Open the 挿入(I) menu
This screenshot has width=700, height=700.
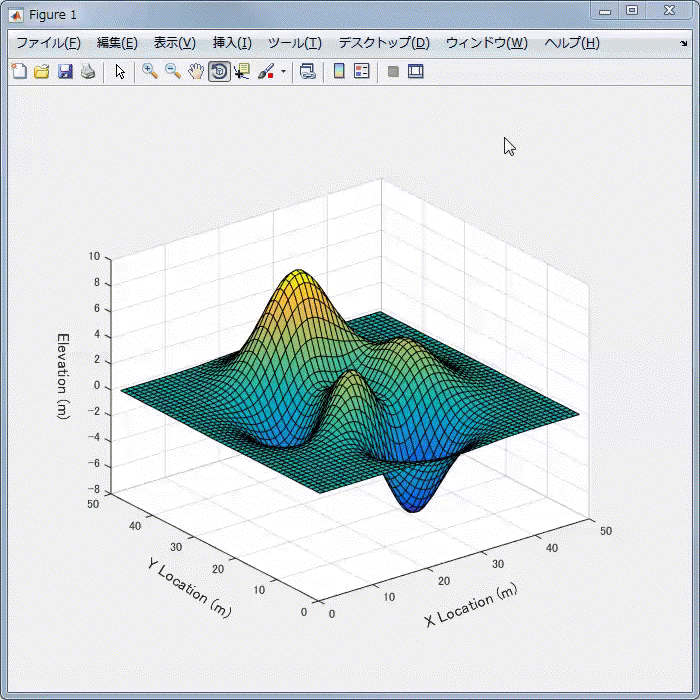click(232, 43)
